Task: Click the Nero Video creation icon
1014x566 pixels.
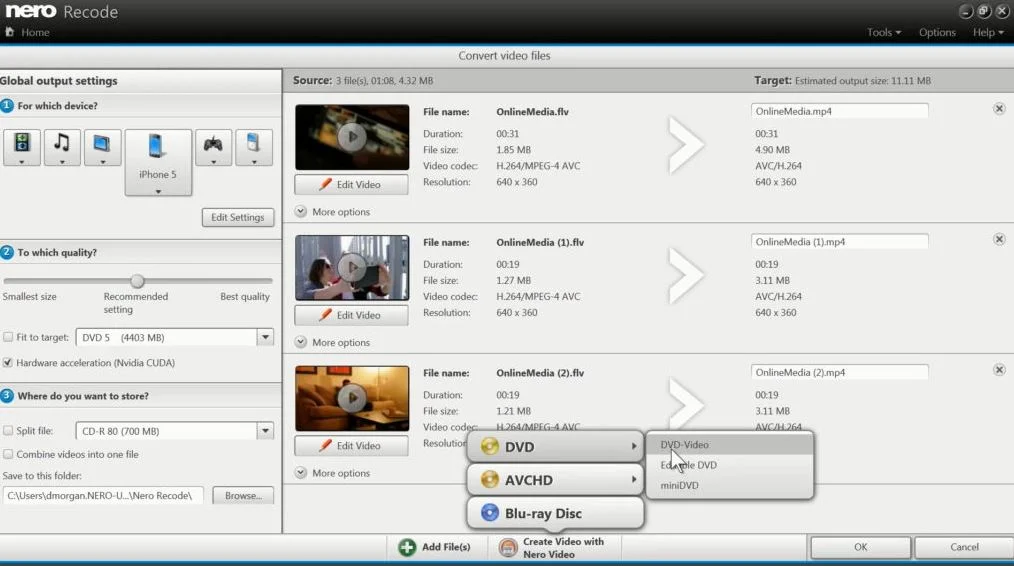Action: (x=508, y=548)
